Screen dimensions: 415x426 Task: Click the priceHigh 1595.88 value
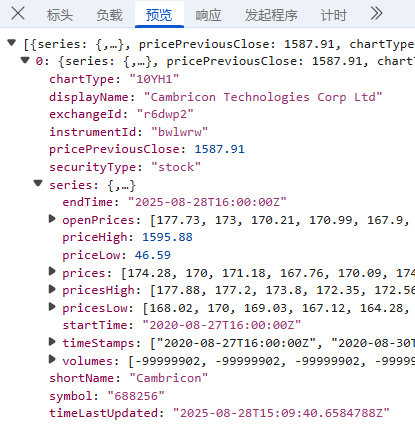(167, 237)
